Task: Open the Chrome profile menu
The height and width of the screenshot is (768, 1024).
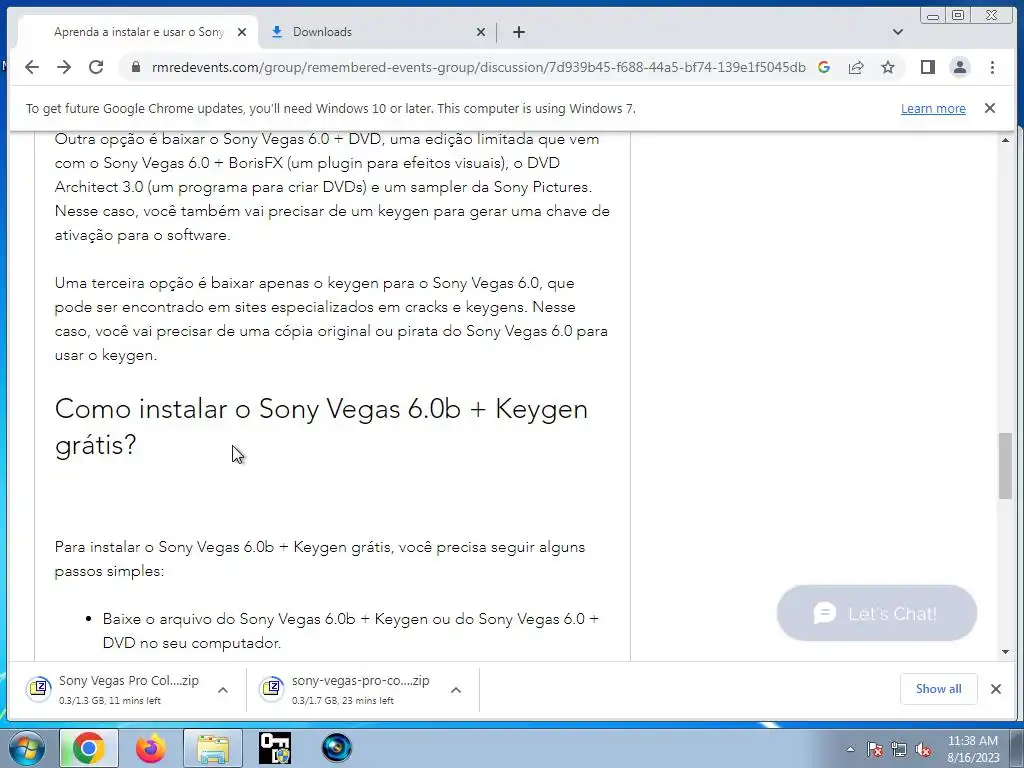Action: [x=960, y=67]
